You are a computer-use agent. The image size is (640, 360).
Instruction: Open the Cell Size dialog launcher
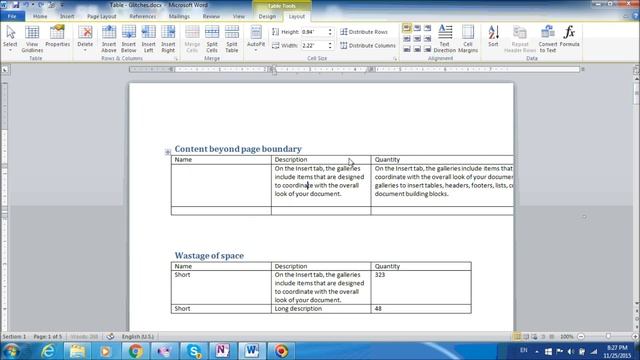click(395, 59)
